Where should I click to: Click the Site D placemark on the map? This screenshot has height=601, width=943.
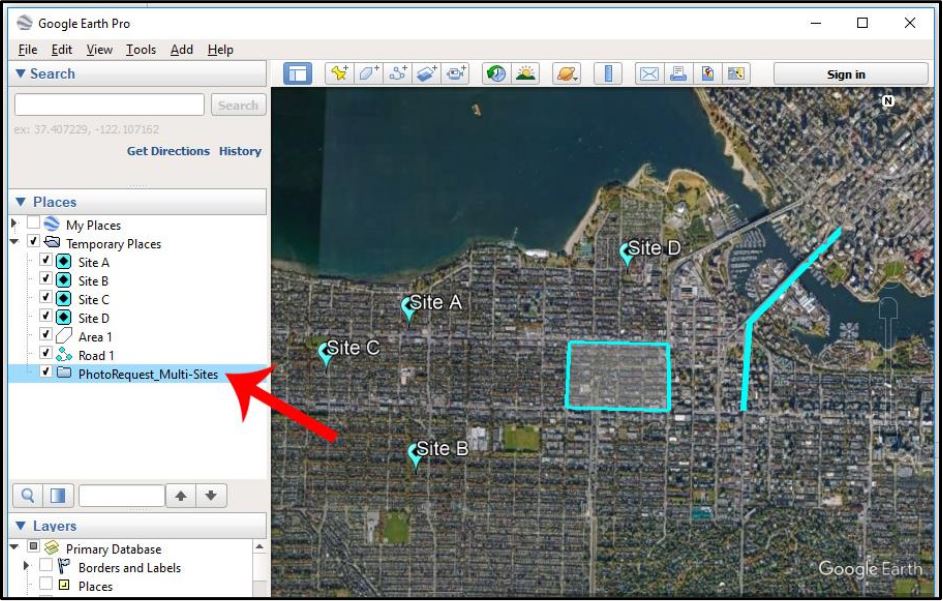pos(627,254)
